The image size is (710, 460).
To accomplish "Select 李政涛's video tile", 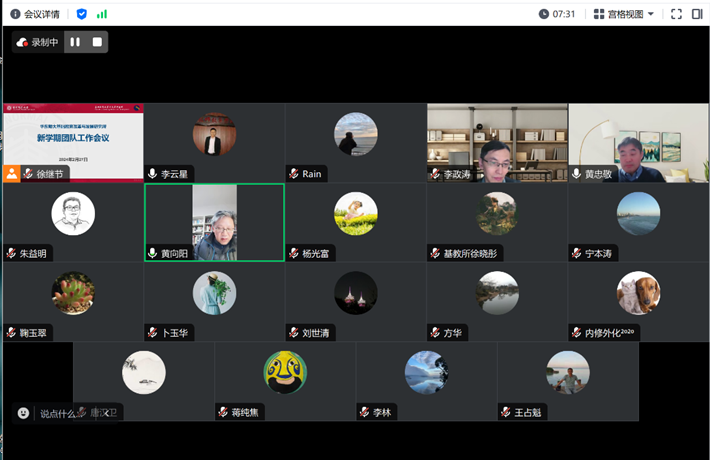I will coord(497,143).
